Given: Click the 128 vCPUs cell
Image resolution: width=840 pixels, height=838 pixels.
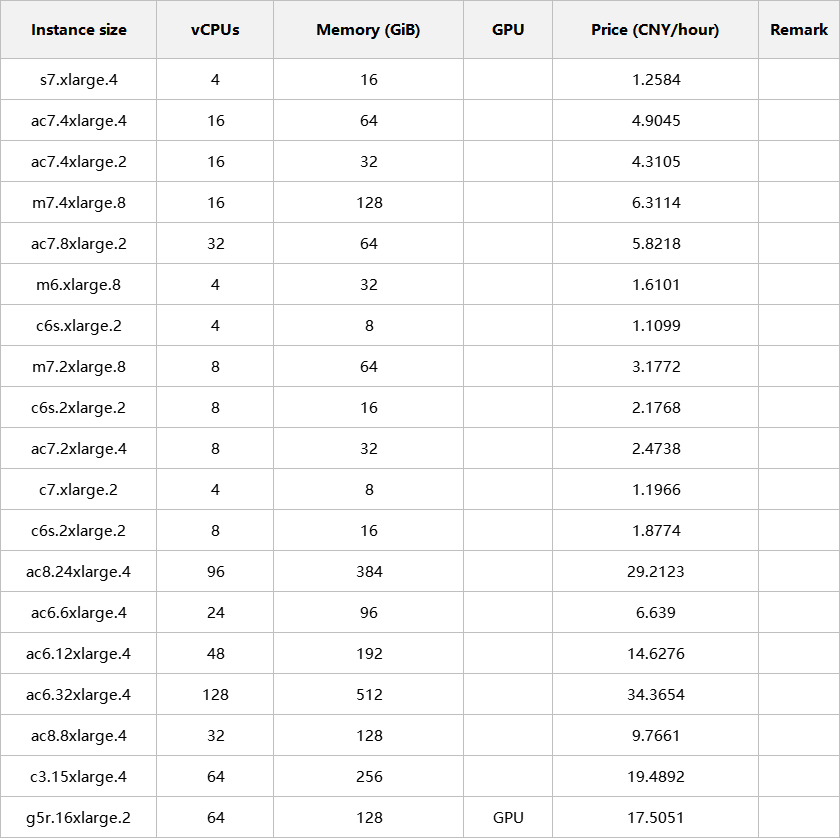Looking at the screenshot, I should click(x=215, y=694).
